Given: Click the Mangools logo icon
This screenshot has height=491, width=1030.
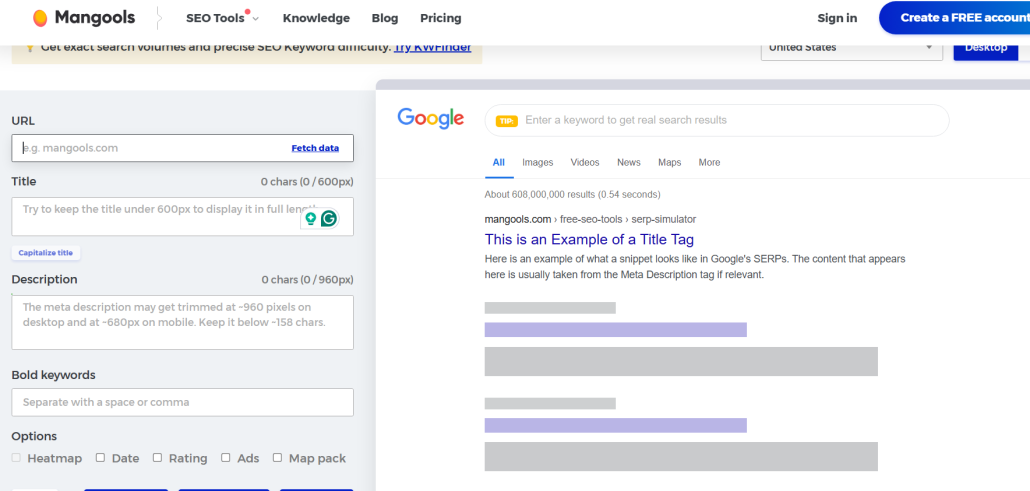Looking at the screenshot, I should pyautogui.click(x=40, y=18).
